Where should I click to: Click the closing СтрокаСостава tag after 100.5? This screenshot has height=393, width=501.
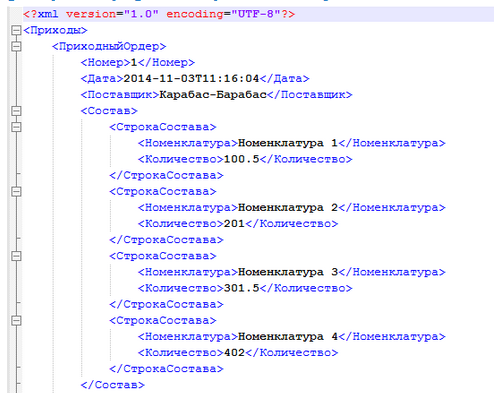[x=166, y=175]
